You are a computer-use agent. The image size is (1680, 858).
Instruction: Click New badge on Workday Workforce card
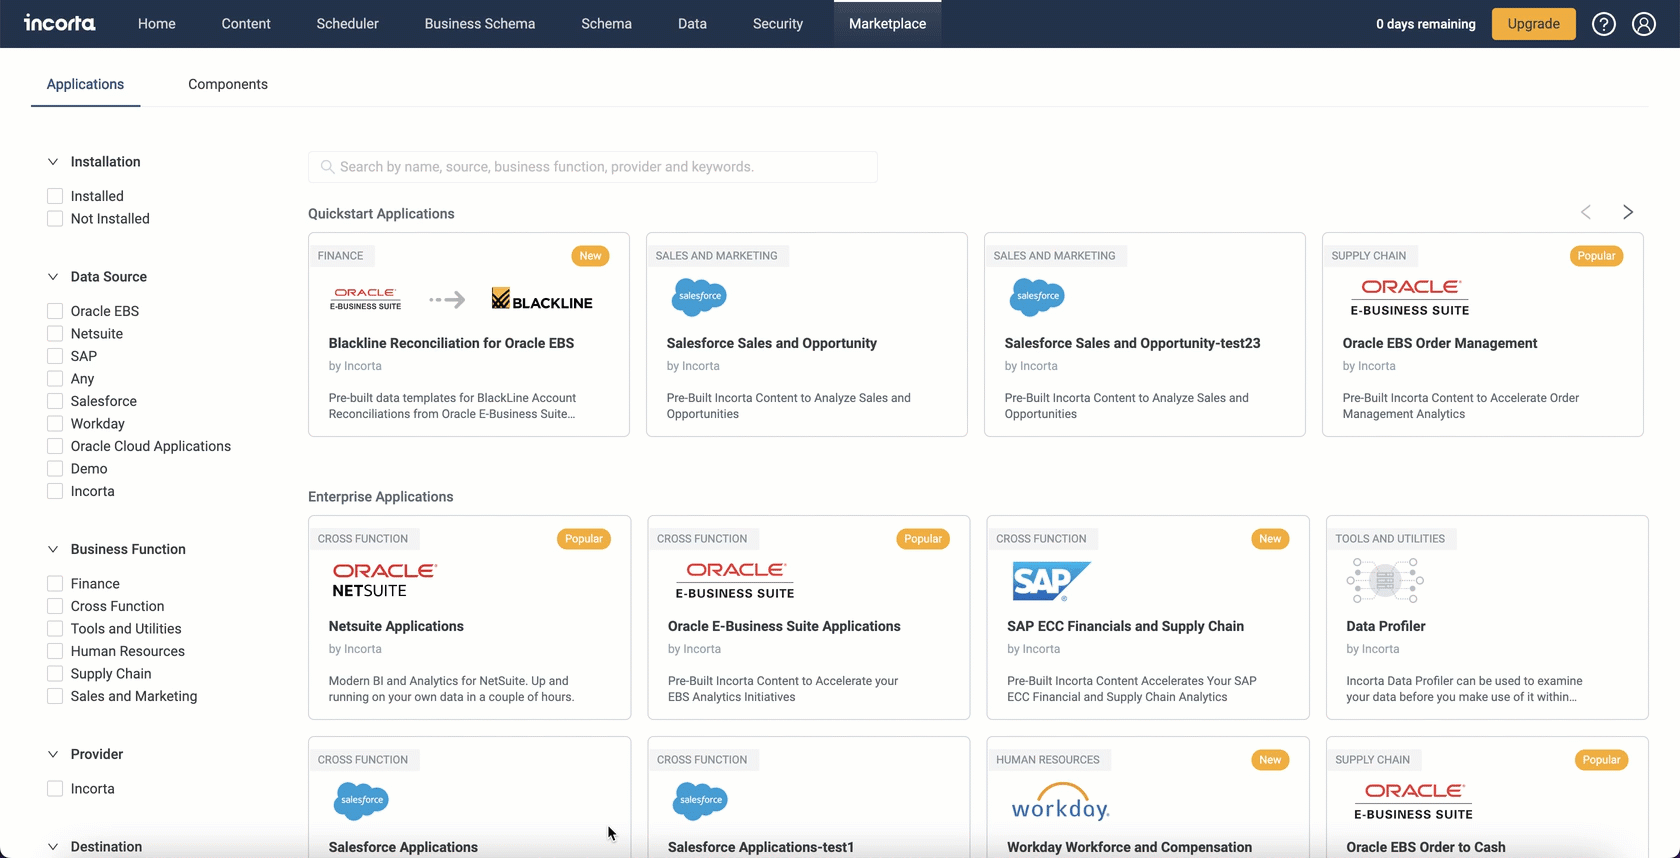coord(1270,760)
